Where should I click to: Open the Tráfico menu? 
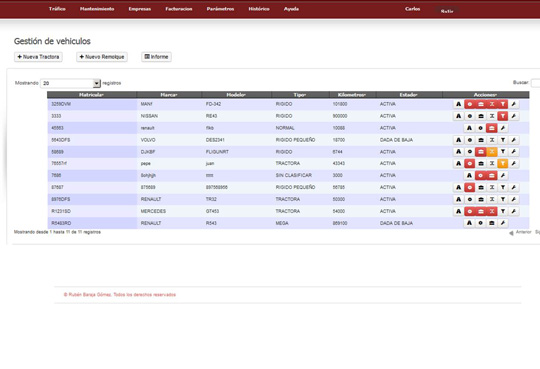tap(57, 9)
